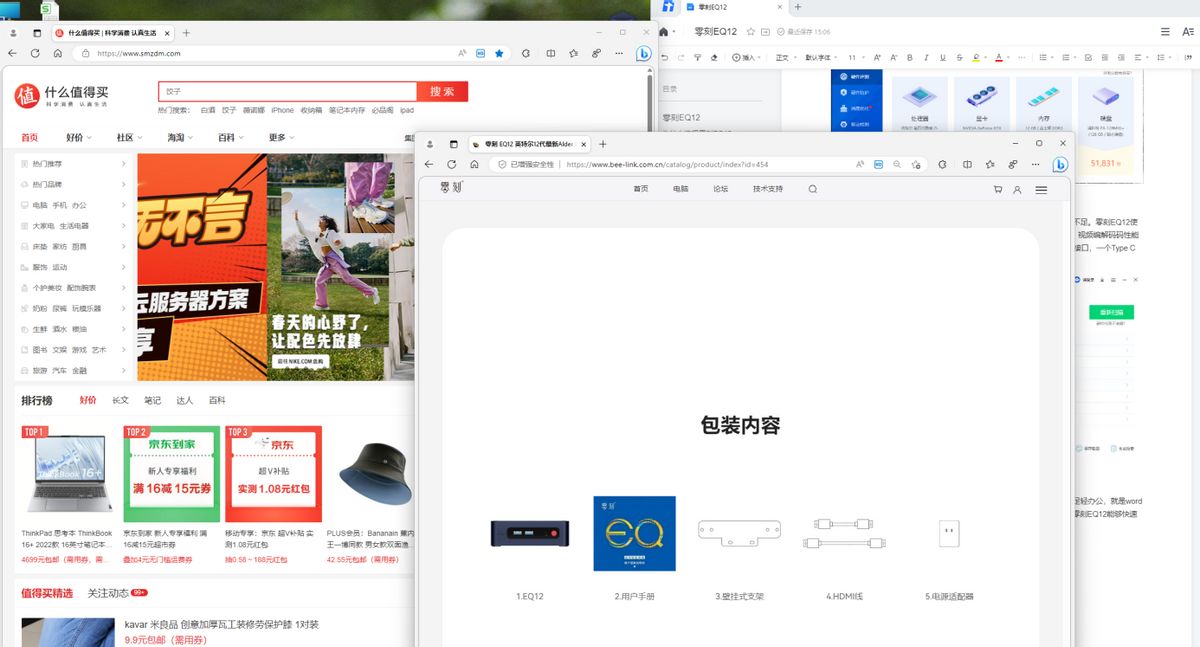Viewport: 1200px width, 647px height.
Task: Expand the 更多 menu on smzdm
Action: (282, 138)
